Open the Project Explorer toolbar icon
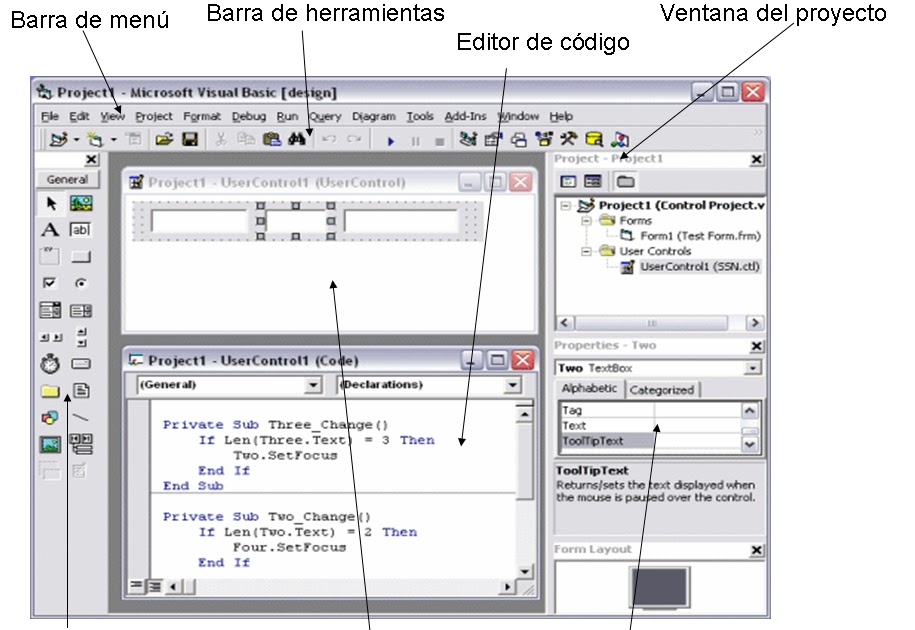Screen dimensions: 915x630 [468, 139]
